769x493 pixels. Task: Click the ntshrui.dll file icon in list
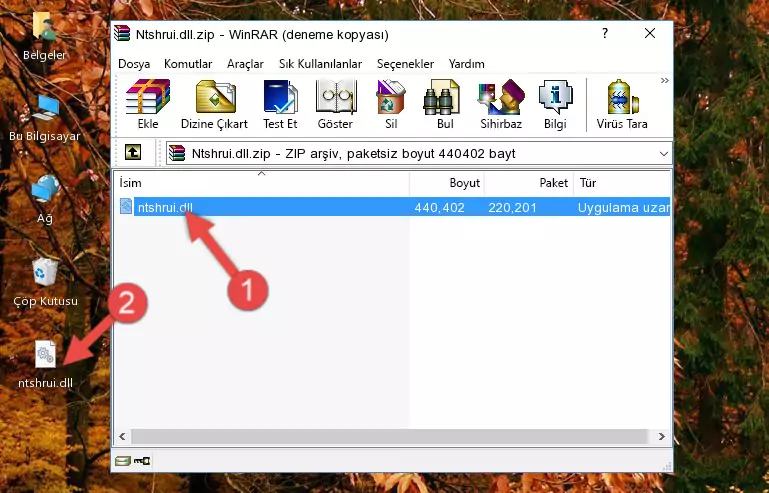point(126,207)
